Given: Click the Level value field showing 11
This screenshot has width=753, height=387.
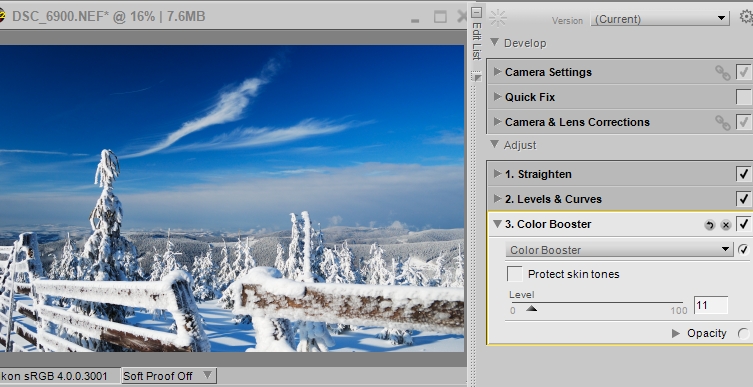Looking at the screenshot, I should tap(711, 305).
